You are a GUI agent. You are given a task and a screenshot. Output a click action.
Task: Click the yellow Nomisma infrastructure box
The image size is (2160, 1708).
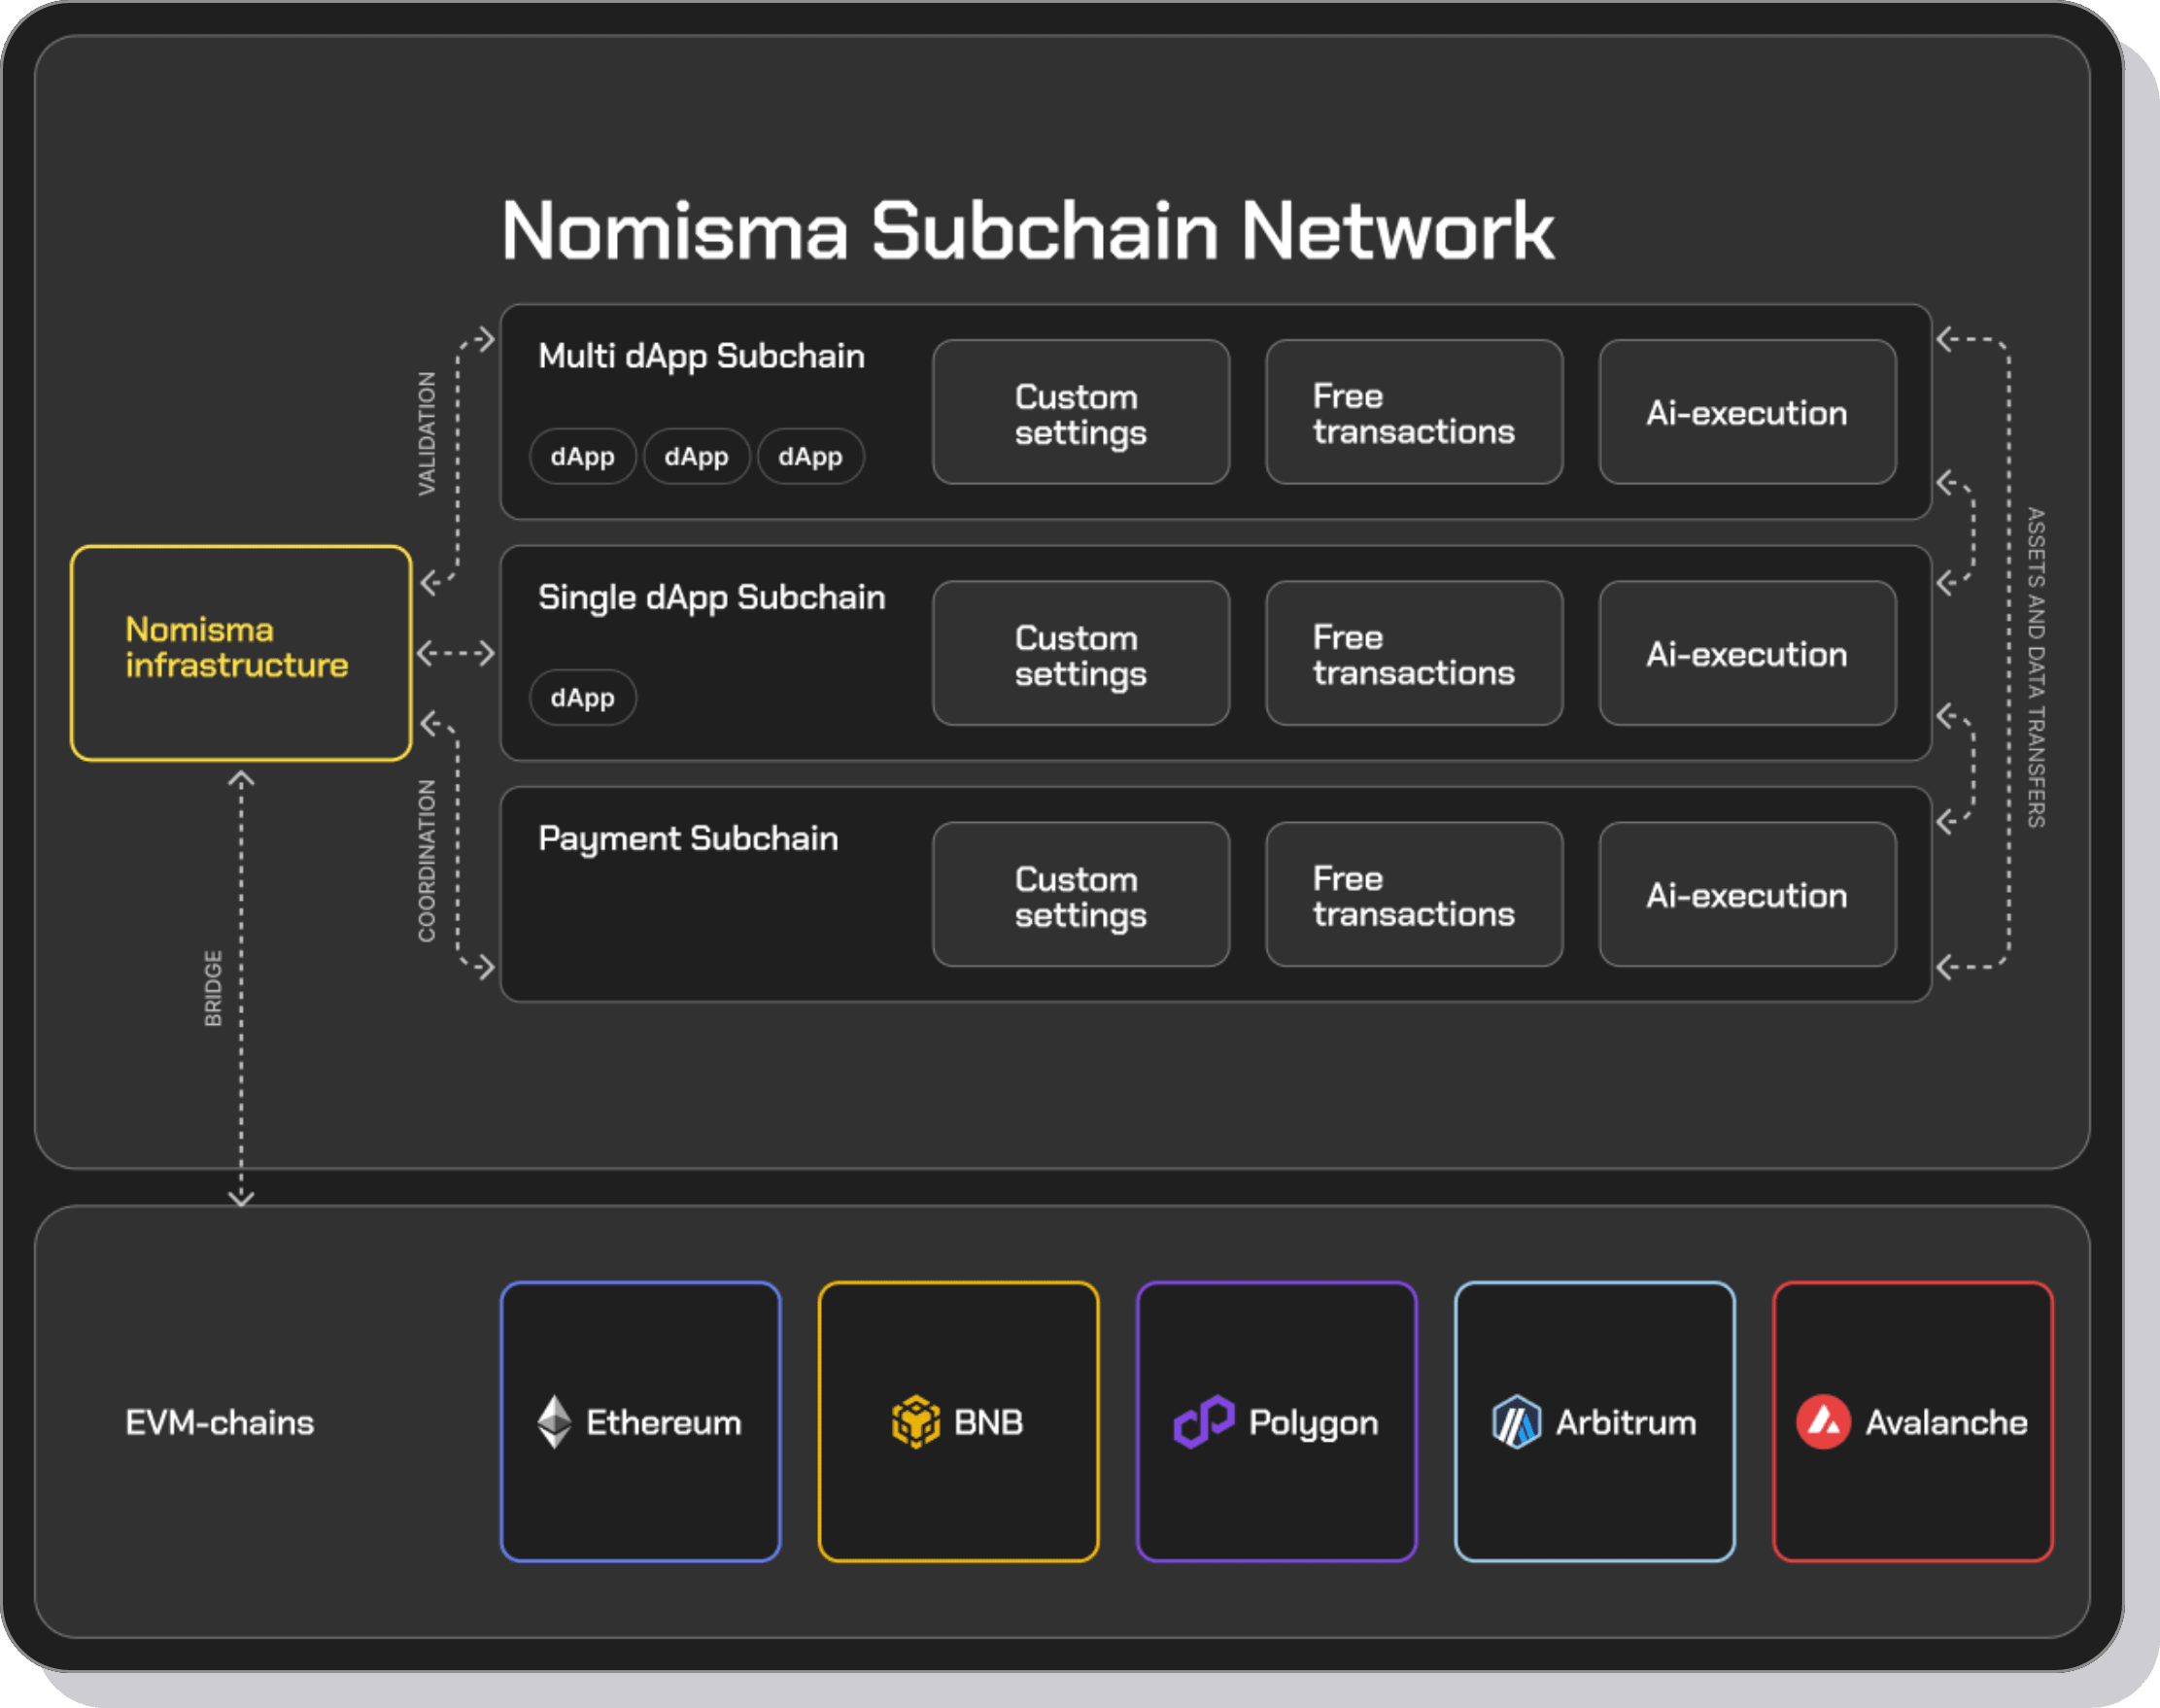pos(239,651)
